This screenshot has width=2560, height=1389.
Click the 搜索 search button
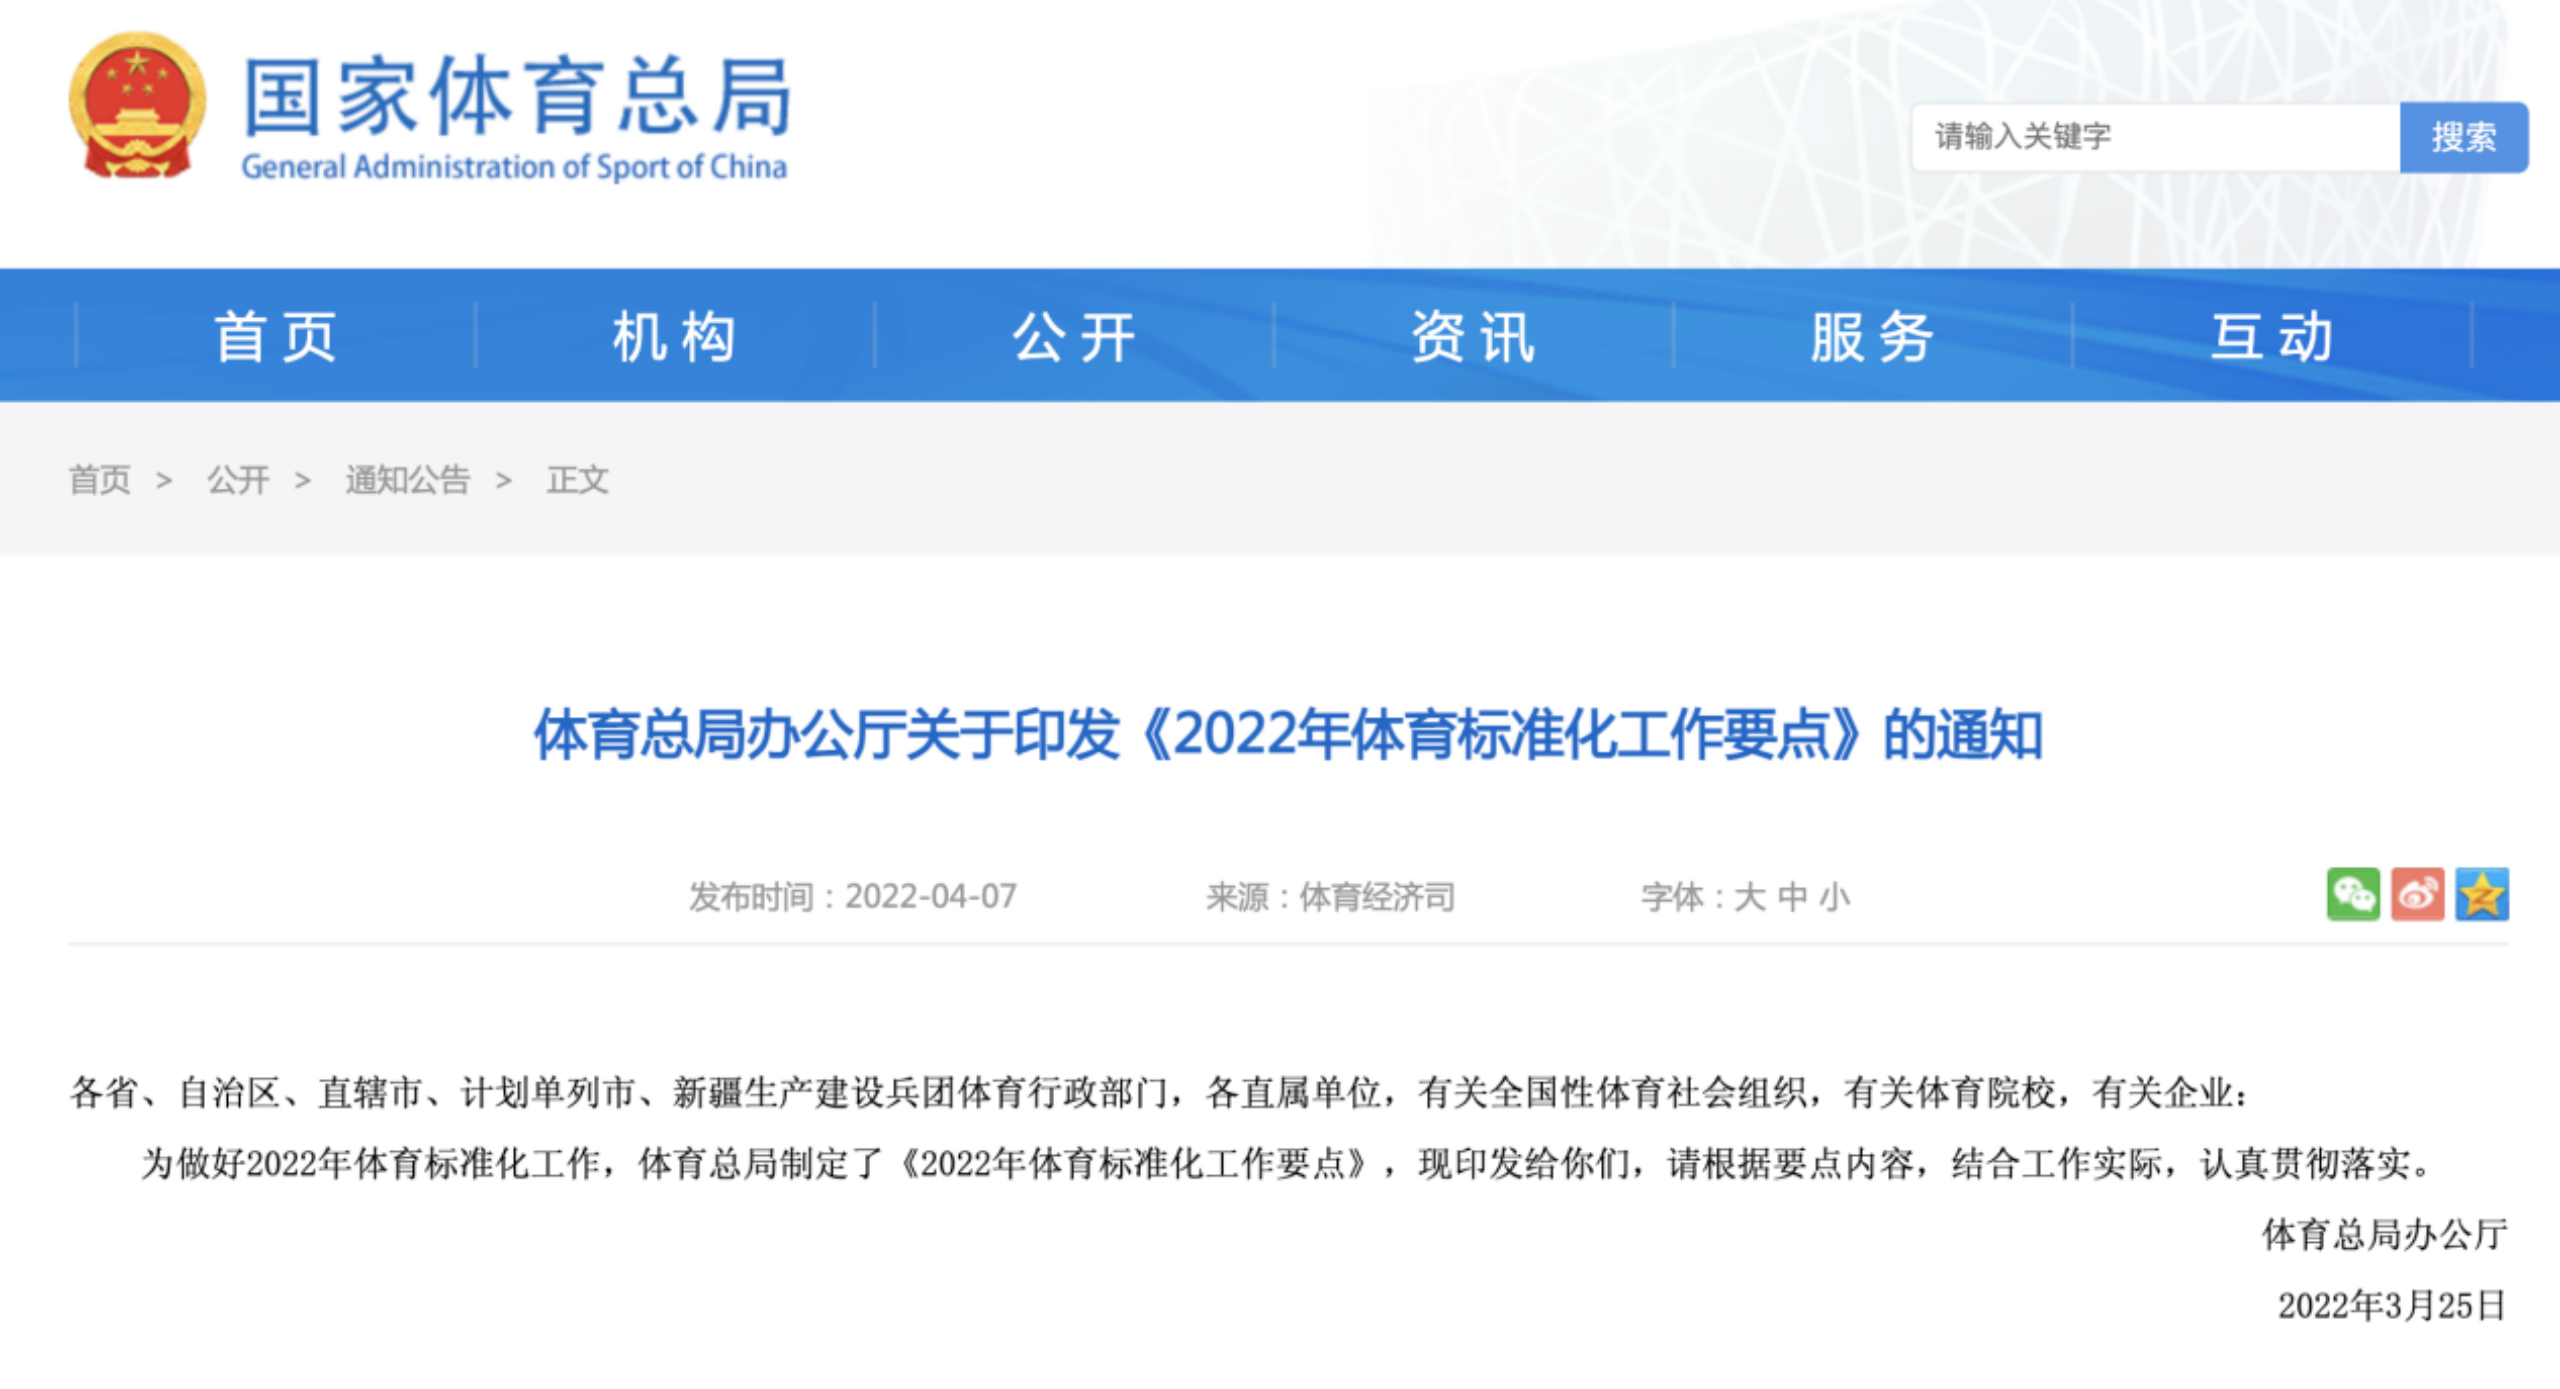click(2464, 137)
